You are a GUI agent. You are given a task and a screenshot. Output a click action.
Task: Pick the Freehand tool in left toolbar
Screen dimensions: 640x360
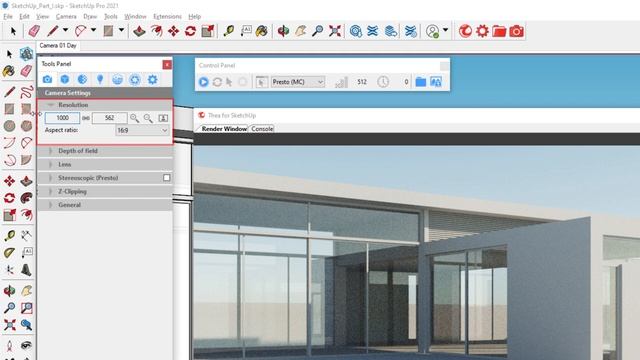coord(26,92)
